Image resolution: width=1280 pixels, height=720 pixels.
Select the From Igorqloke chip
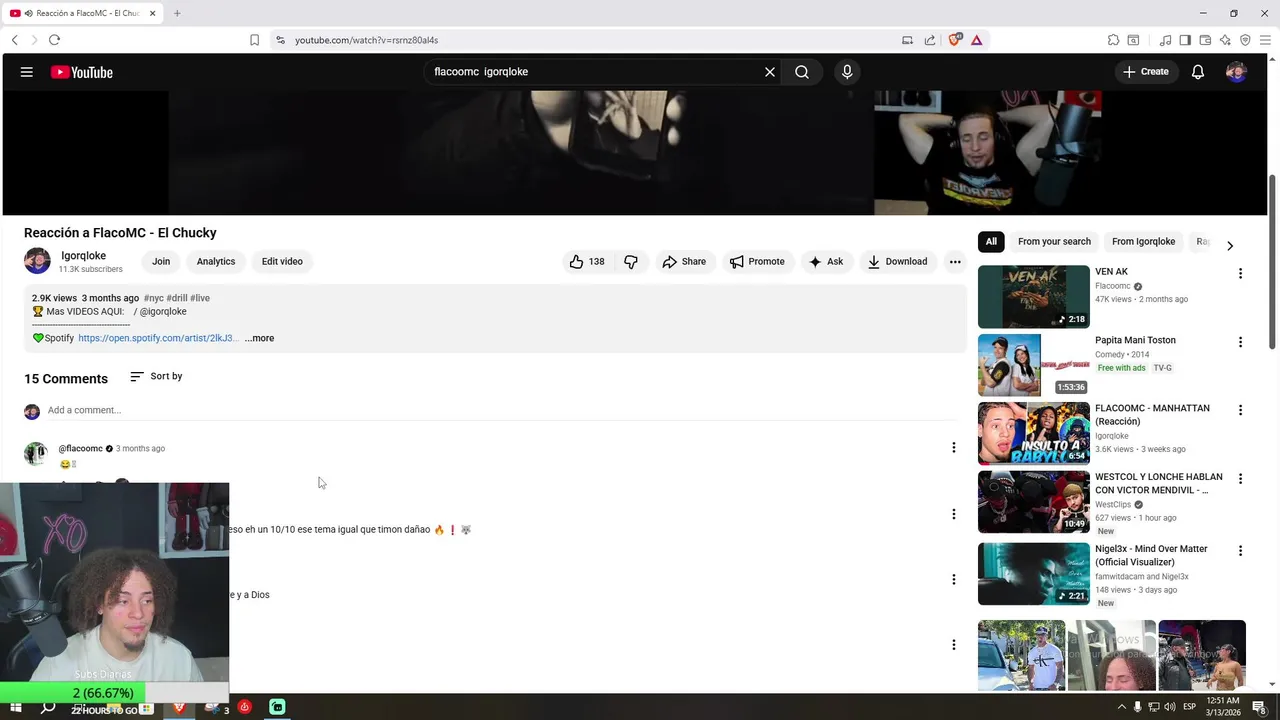pyautogui.click(x=1143, y=241)
